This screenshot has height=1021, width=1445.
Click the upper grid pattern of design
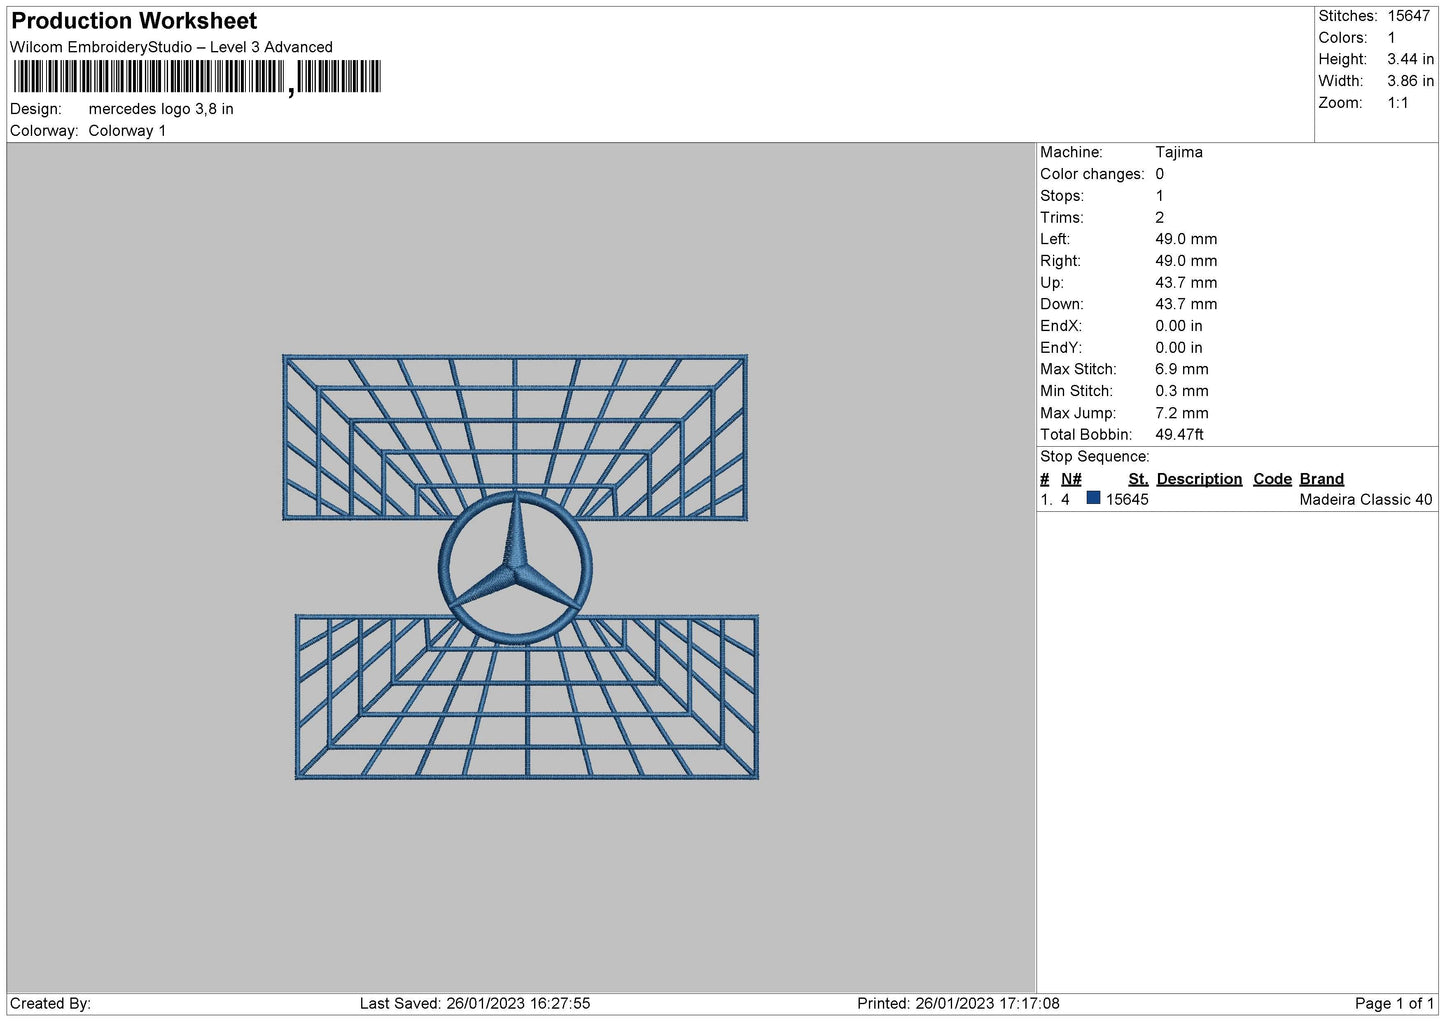tap(515, 437)
